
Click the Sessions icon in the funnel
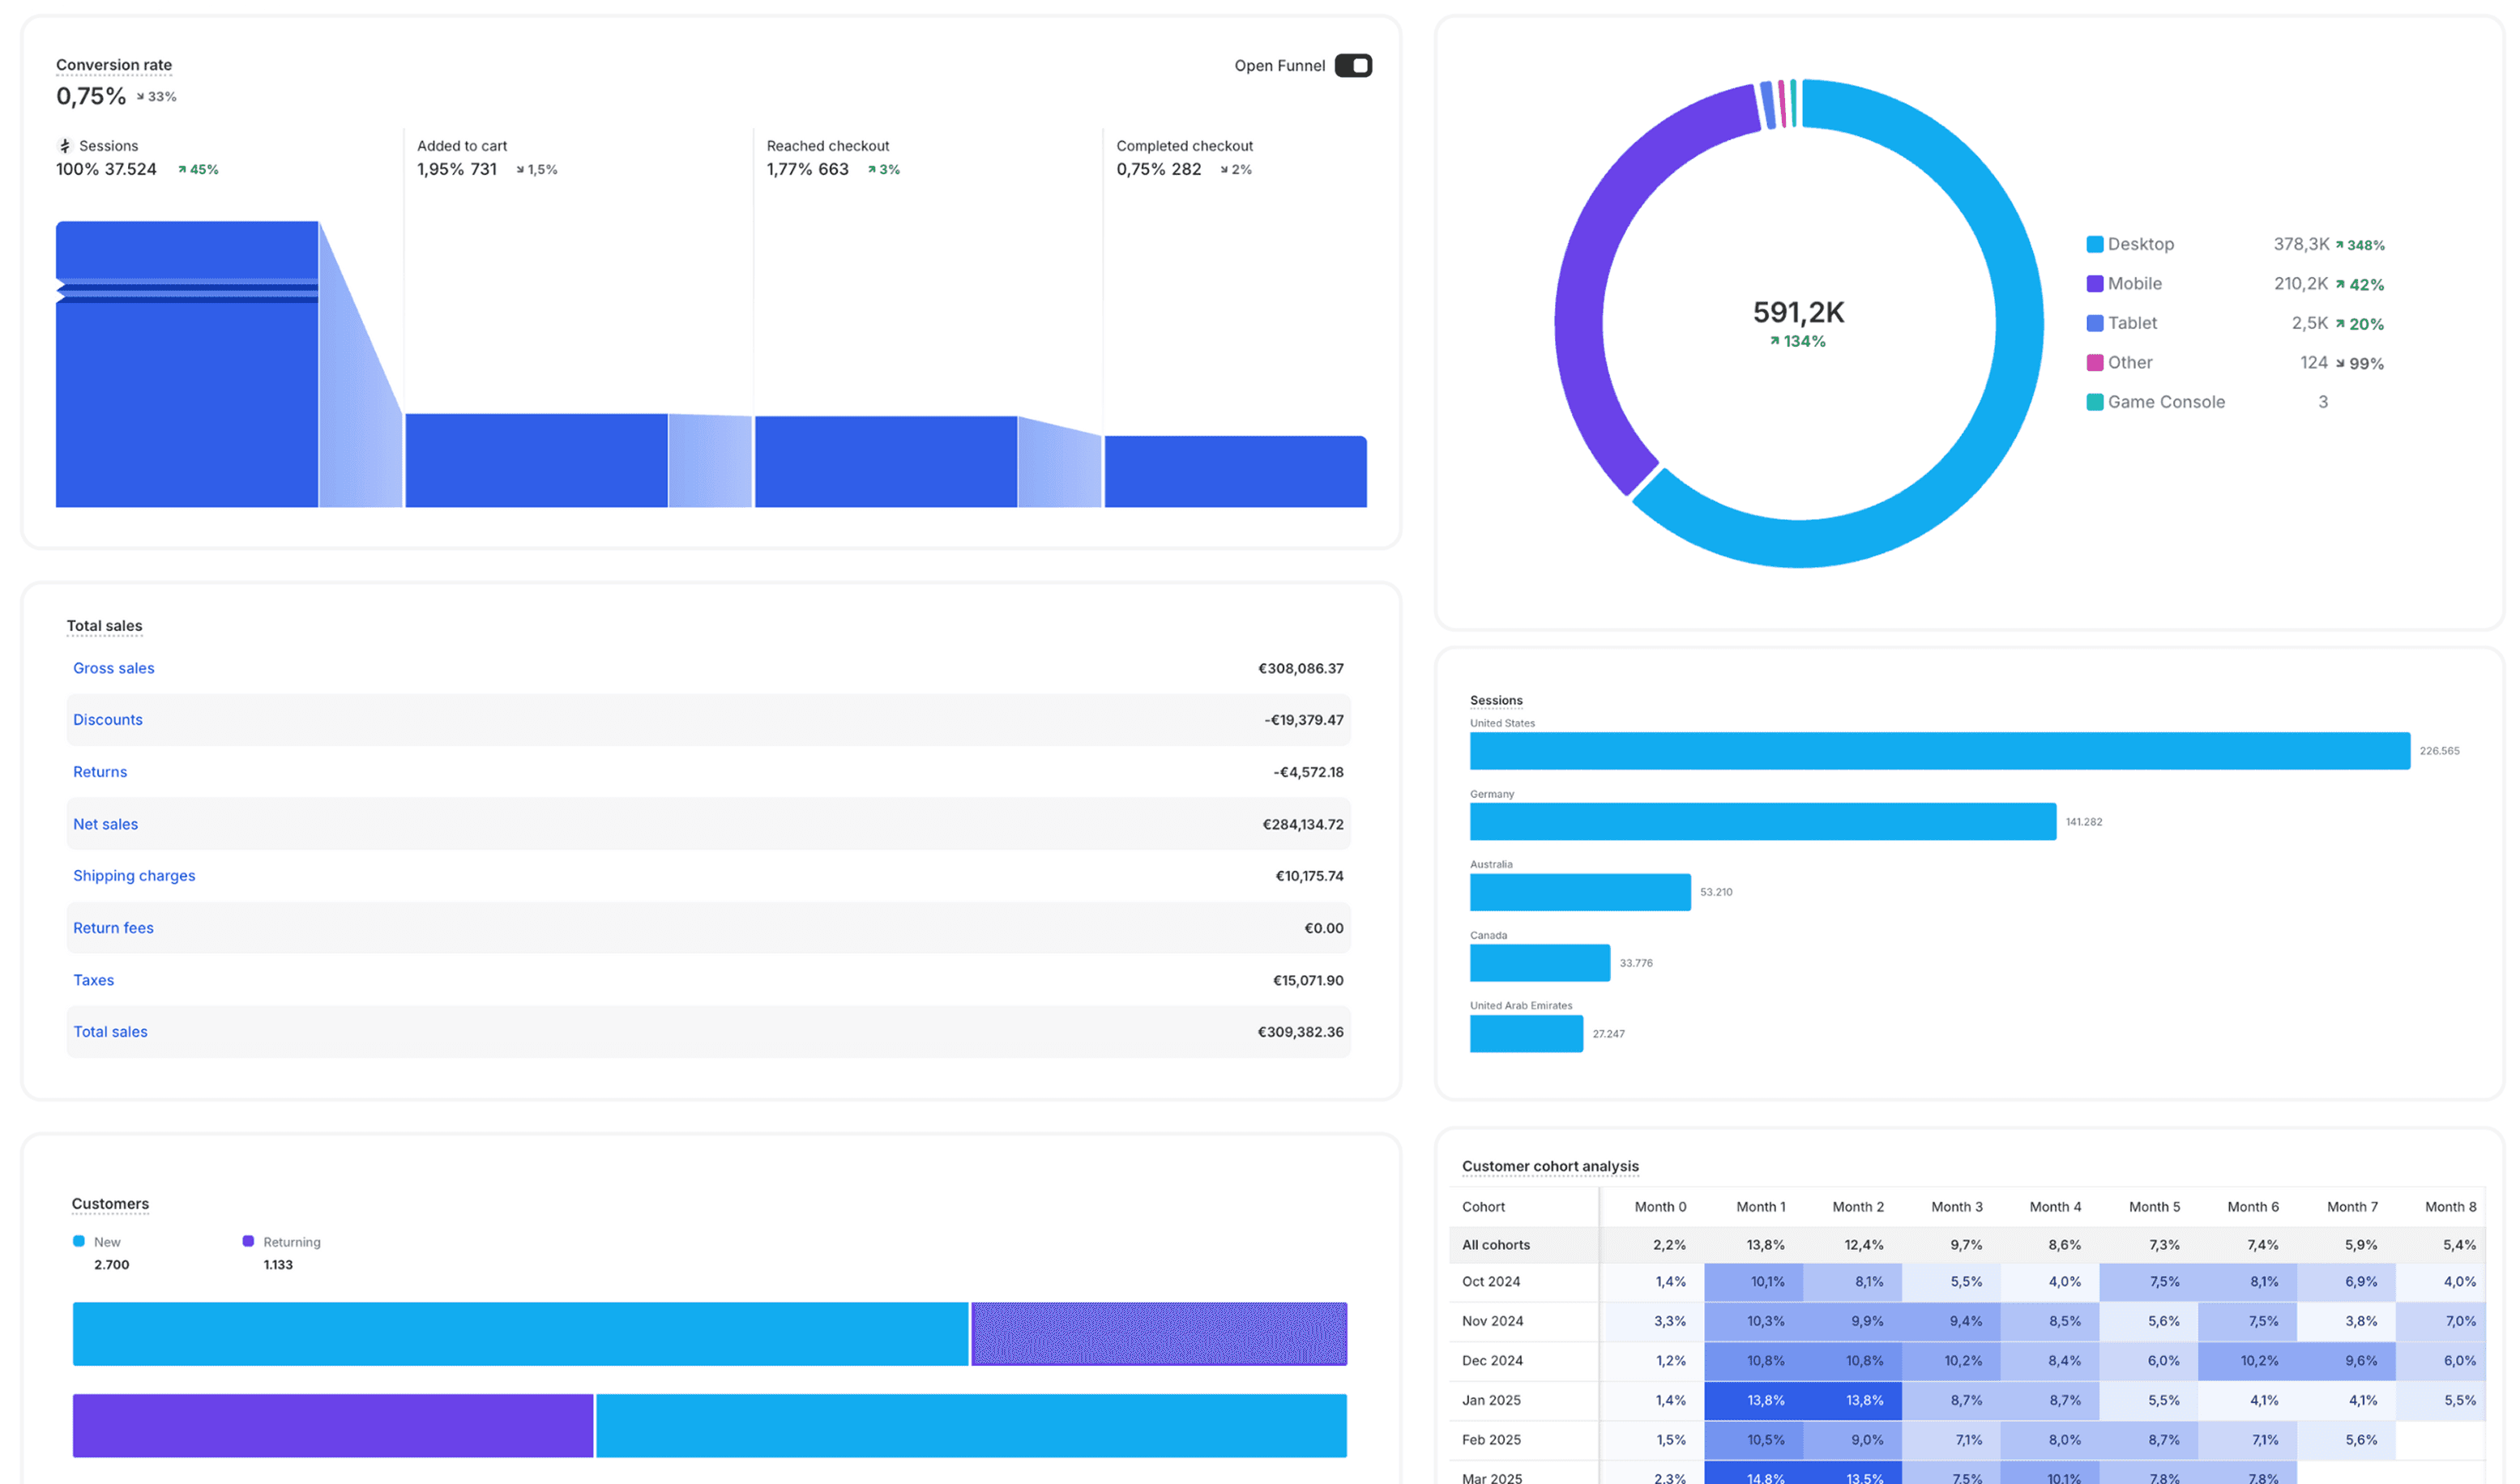click(65, 146)
